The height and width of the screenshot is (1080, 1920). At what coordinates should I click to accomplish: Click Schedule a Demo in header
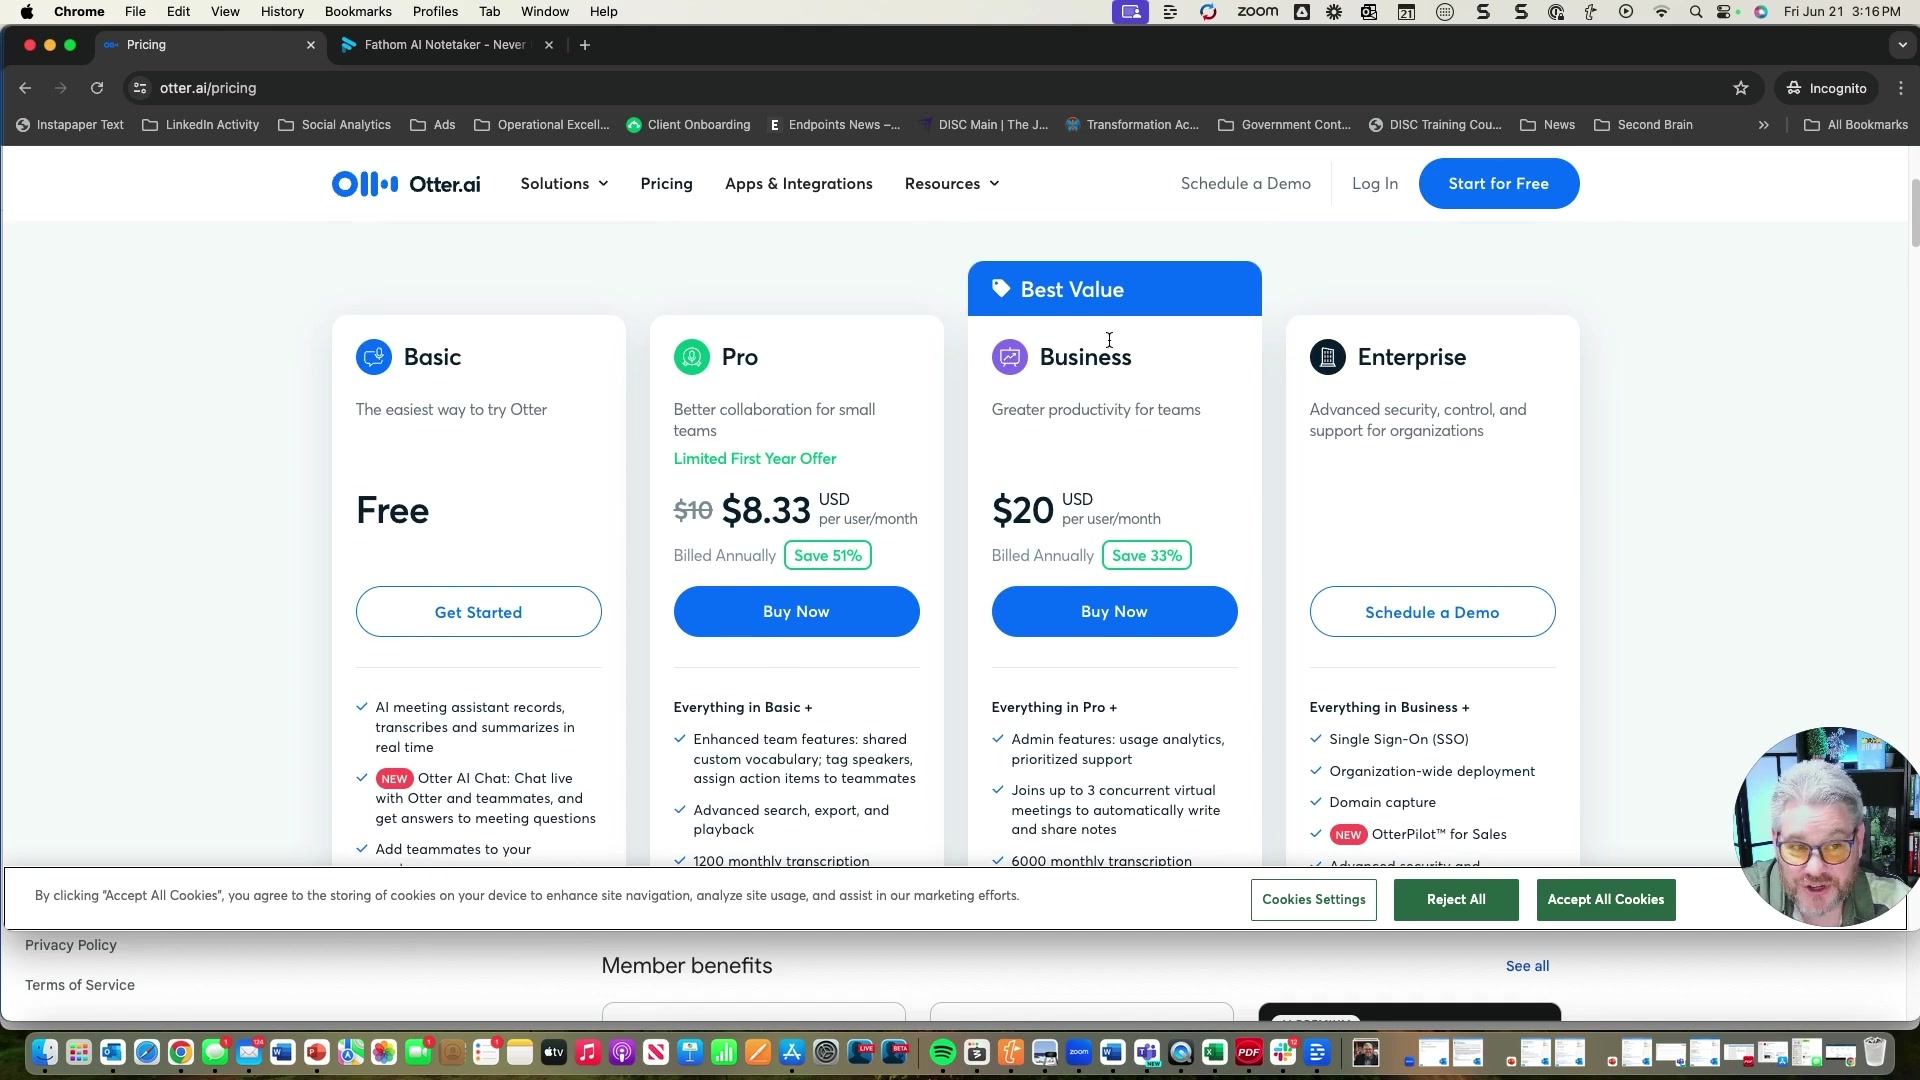1246,184
